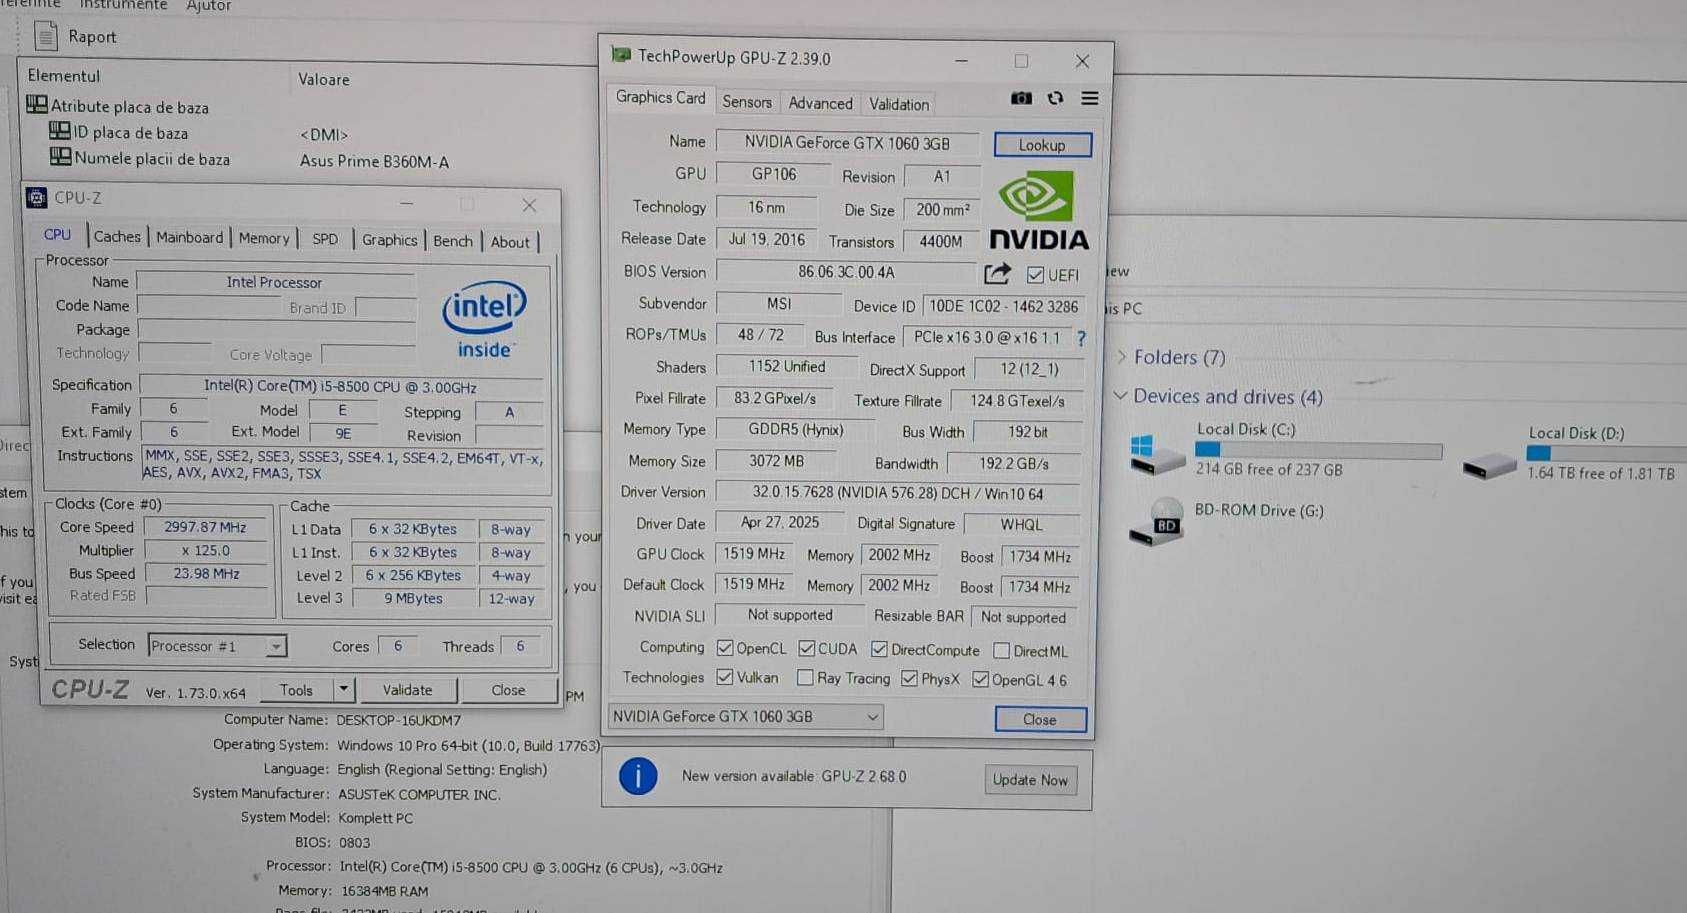Click the Intel inside logo in CPU-Z
This screenshot has width=1687, height=913.
484,320
